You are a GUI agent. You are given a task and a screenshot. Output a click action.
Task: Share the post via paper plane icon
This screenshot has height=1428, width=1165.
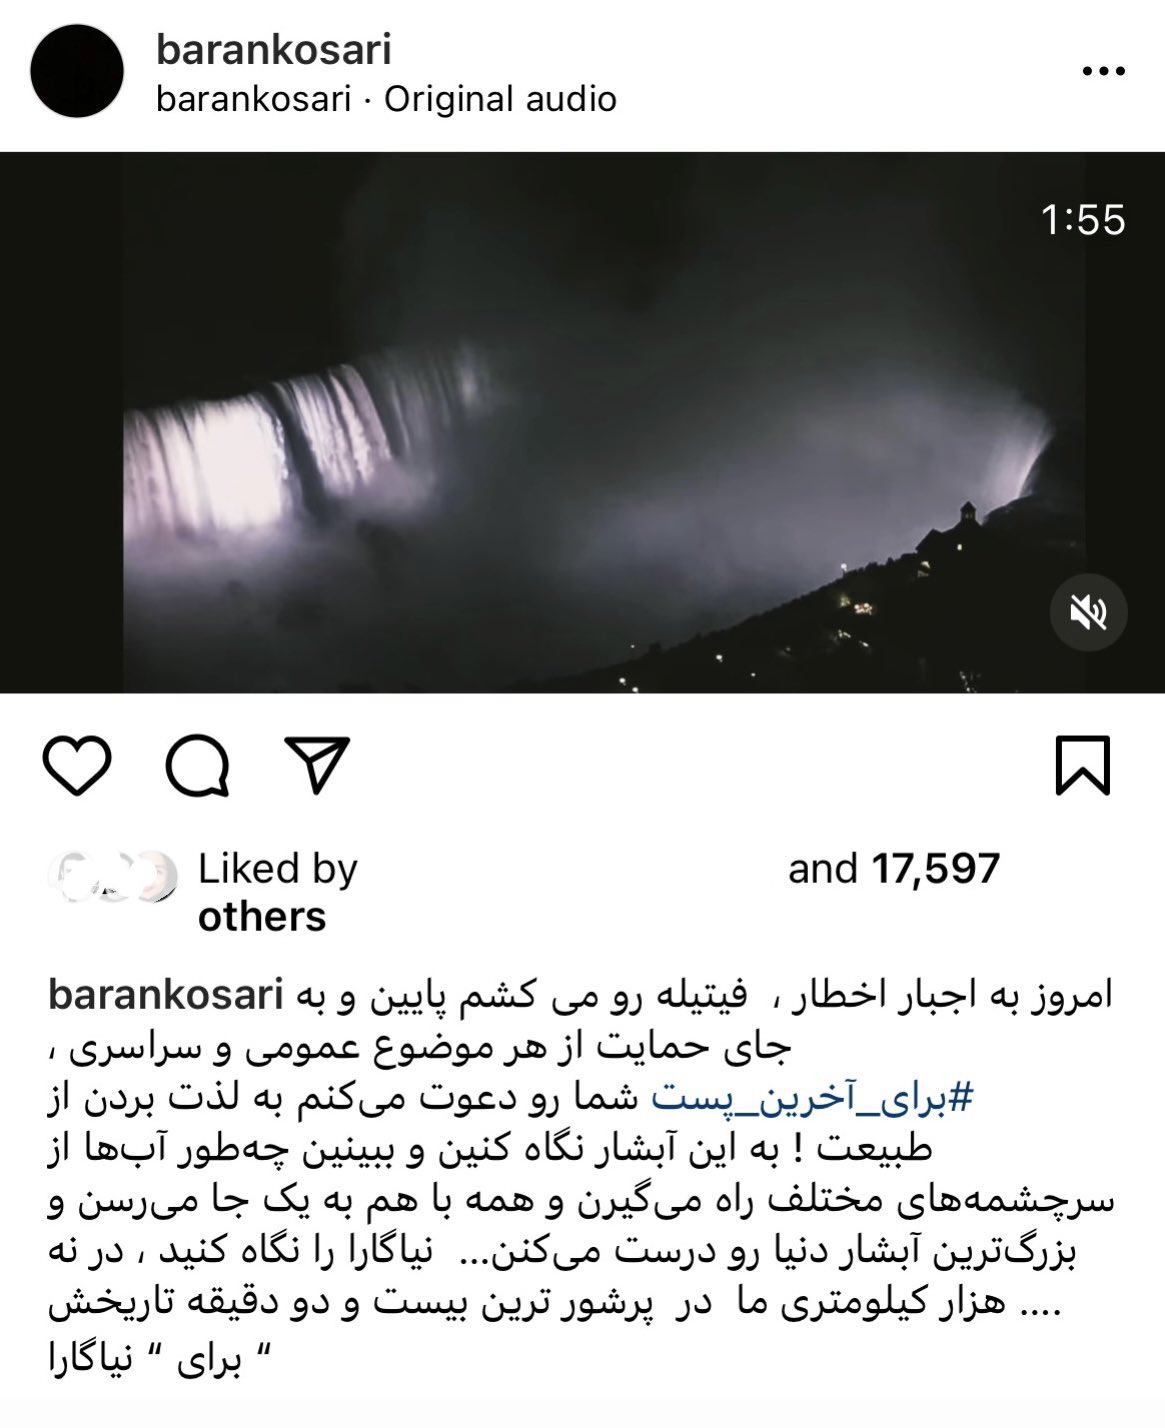(317, 766)
